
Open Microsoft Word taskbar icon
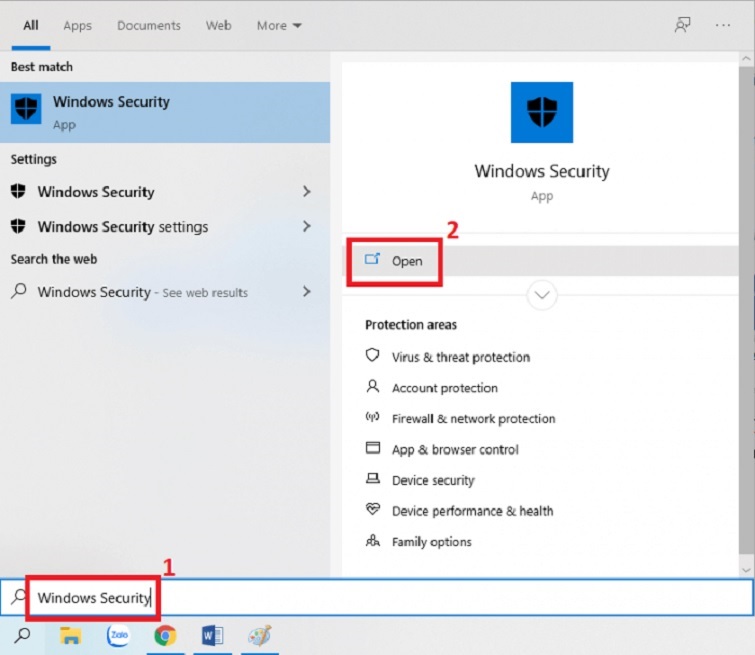pos(212,636)
